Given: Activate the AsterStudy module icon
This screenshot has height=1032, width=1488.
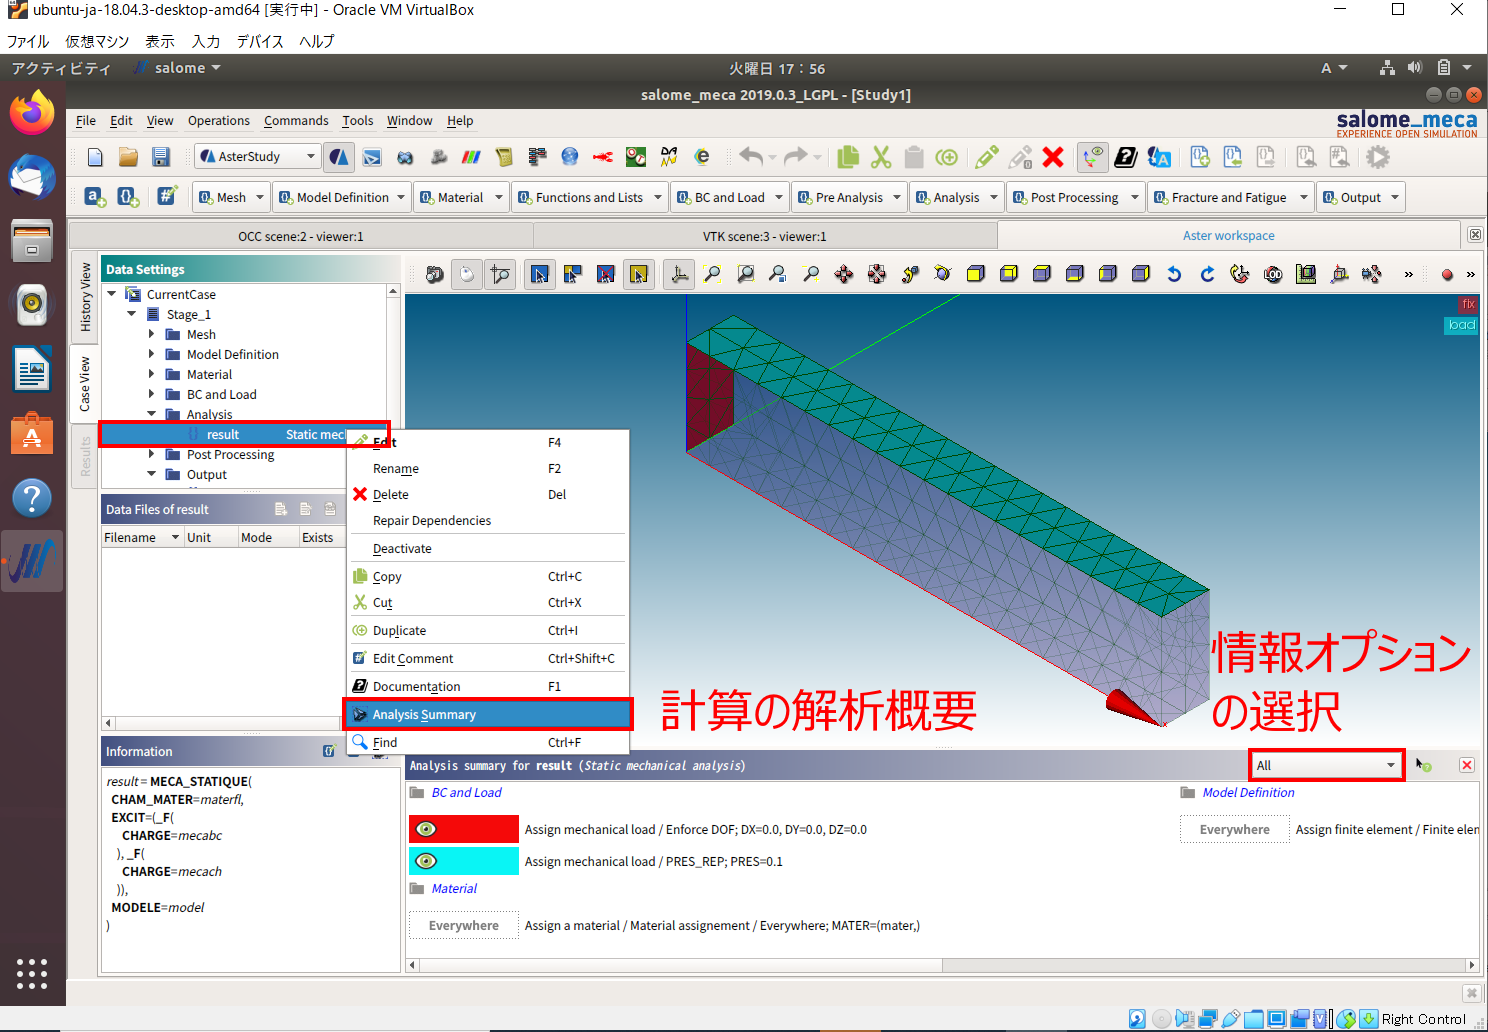Looking at the screenshot, I should coord(339,157).
